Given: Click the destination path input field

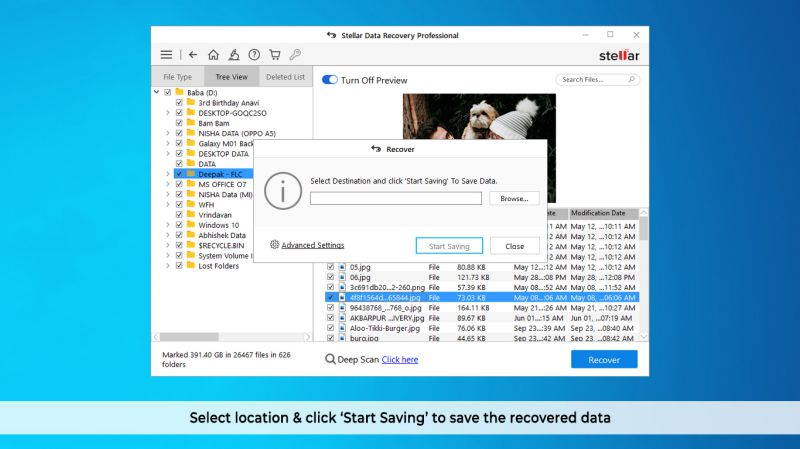Looking at the screenshot, I should tap(396, 198).
